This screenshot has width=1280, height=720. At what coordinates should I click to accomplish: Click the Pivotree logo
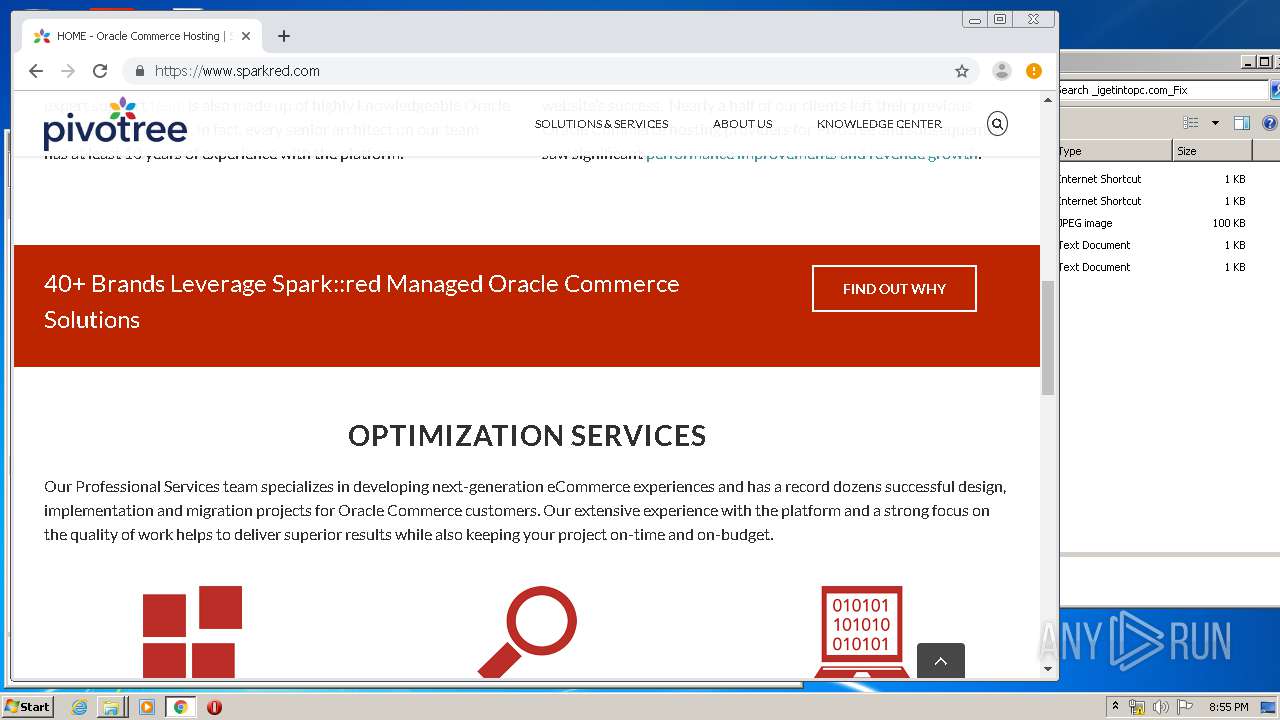coord(115,124)
